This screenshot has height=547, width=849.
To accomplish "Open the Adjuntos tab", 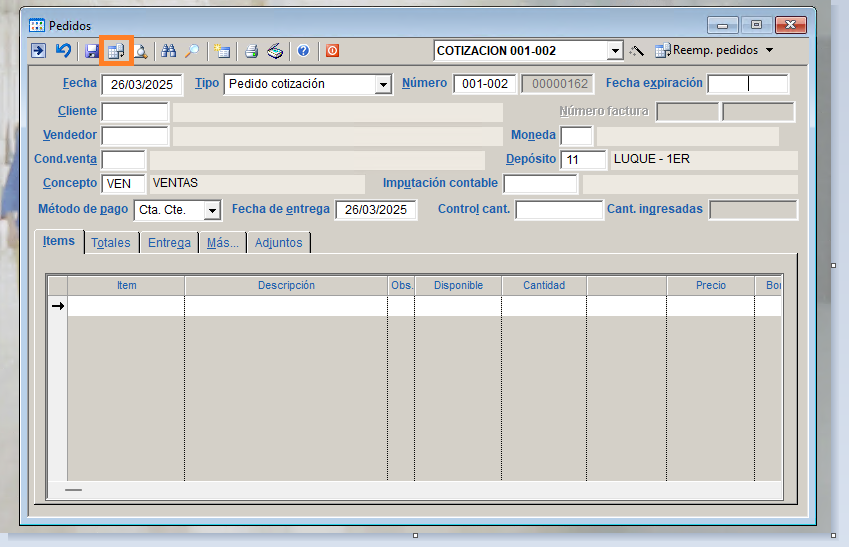I will tap(278, 243).
